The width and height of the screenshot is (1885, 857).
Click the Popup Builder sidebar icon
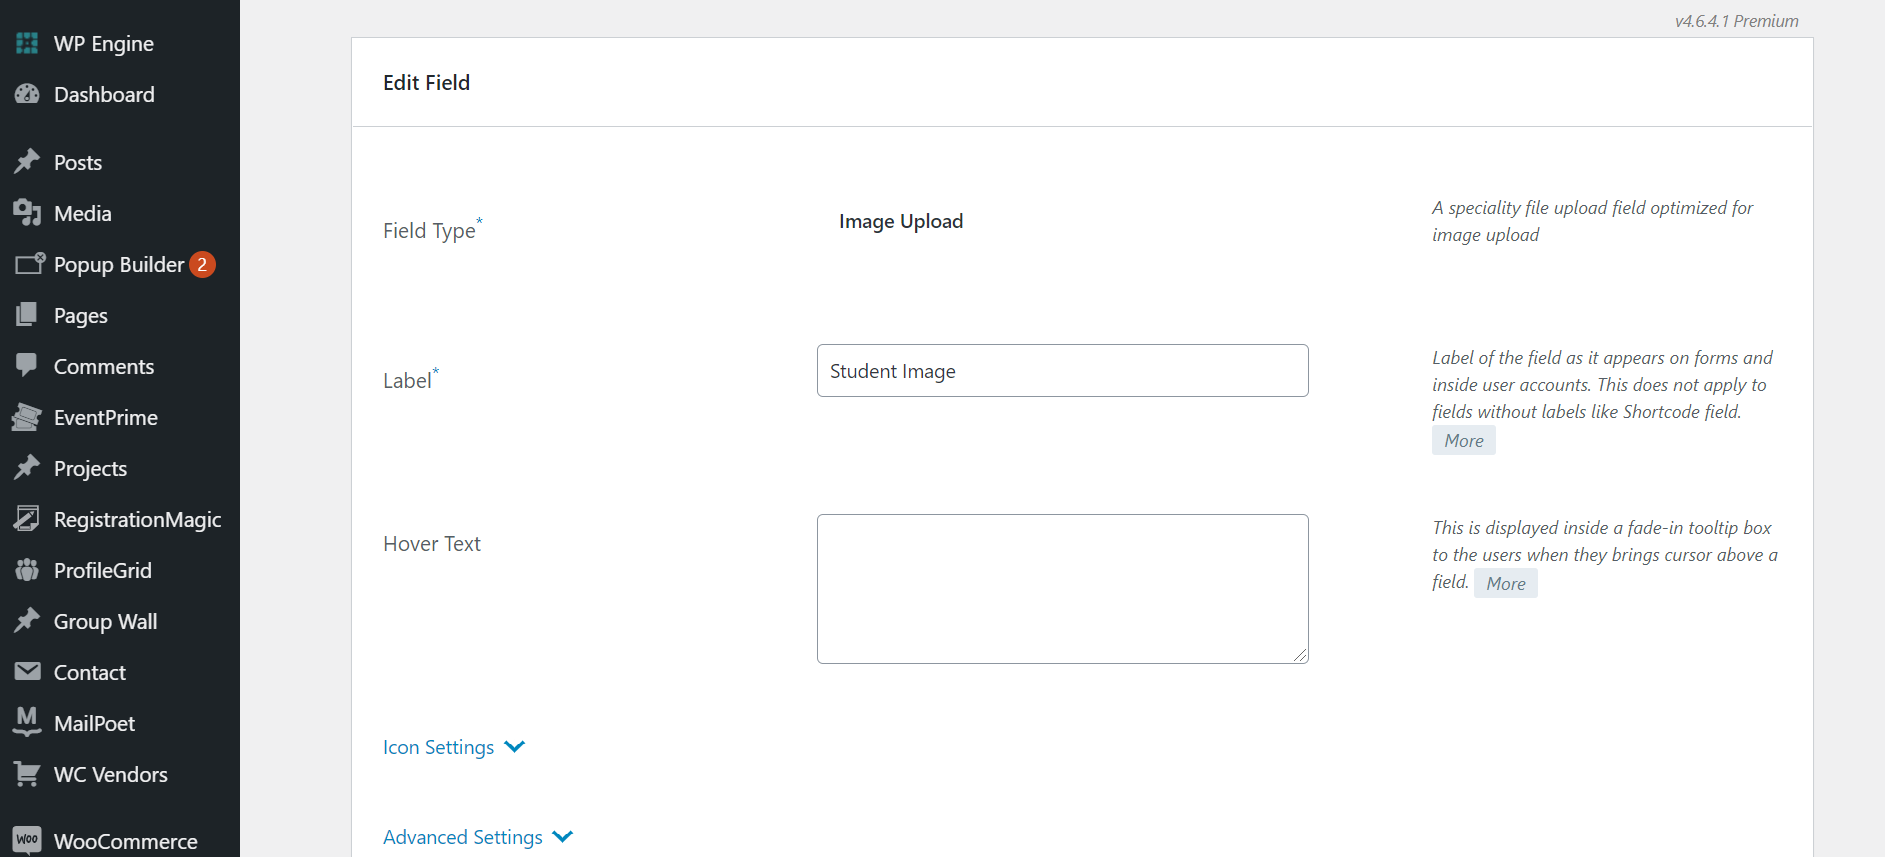pyautogui.click(x=29, y=264)
